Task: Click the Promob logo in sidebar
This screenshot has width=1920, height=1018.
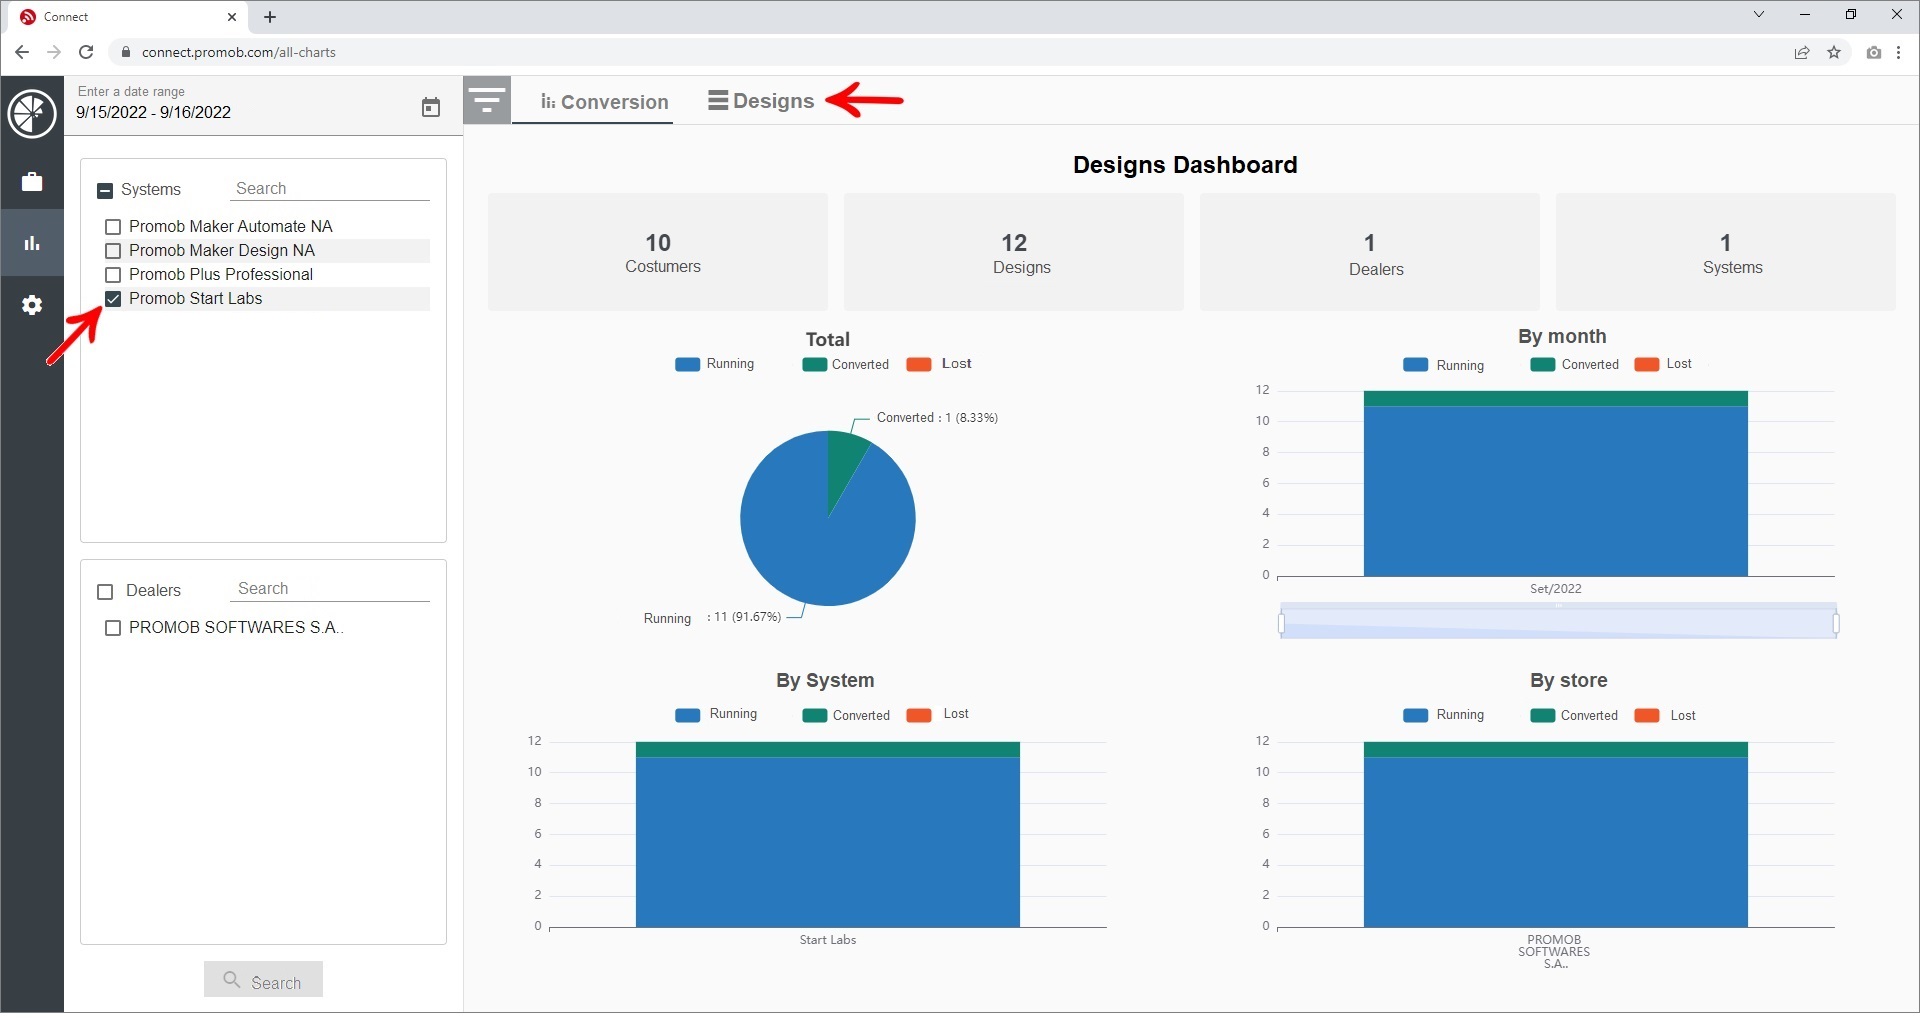Action: [32, 113]
